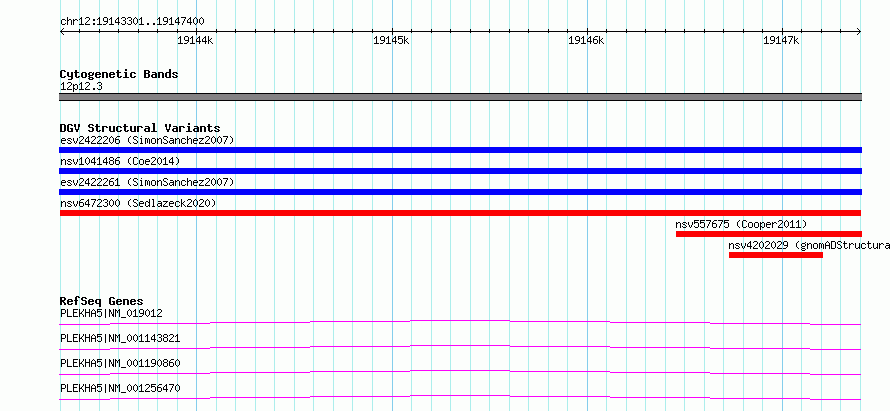Viewport: 890px width, 411px height.
Task: Open variant nsv1041486 (Coe2014) label
Action: pos(120,161)
